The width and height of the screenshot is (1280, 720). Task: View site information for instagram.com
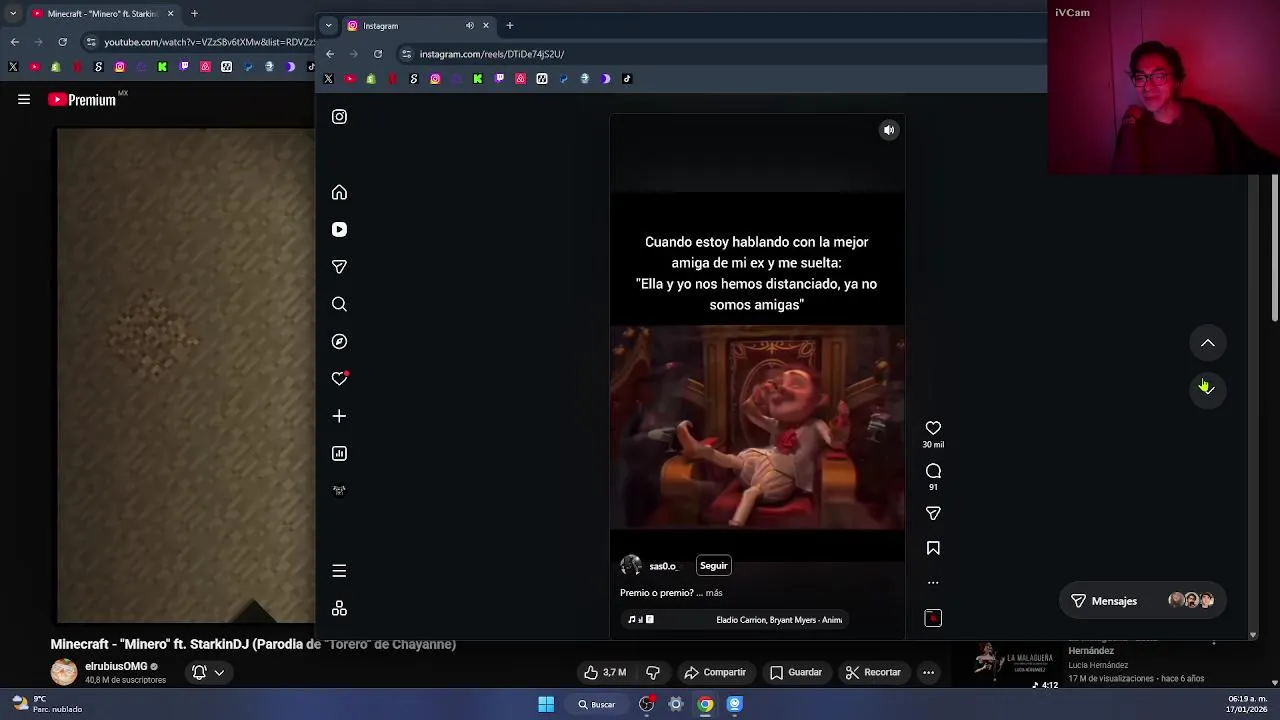(406, 54)
